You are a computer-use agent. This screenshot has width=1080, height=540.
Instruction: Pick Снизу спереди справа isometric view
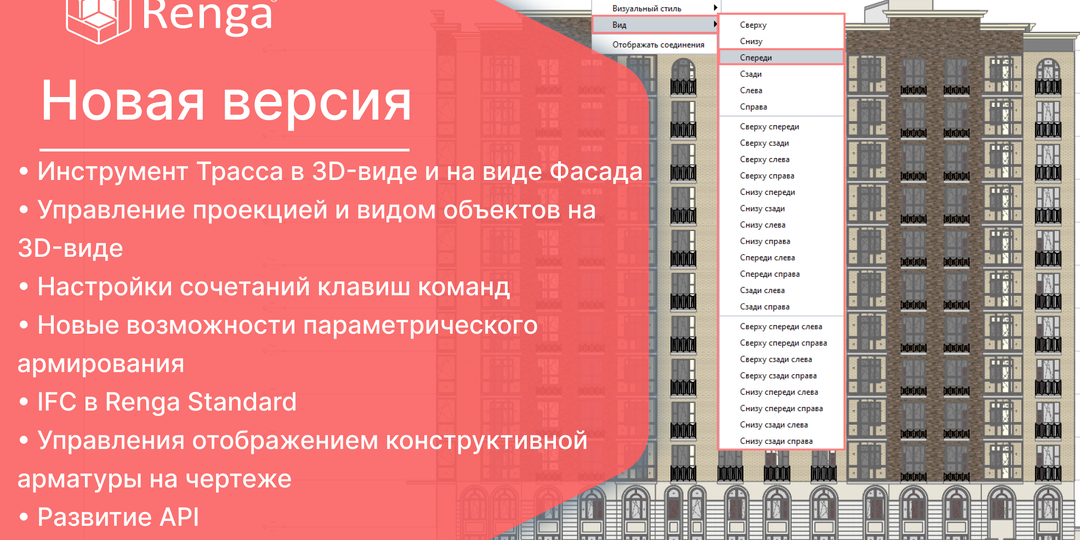pyautogui.click(x=781, y=408)
